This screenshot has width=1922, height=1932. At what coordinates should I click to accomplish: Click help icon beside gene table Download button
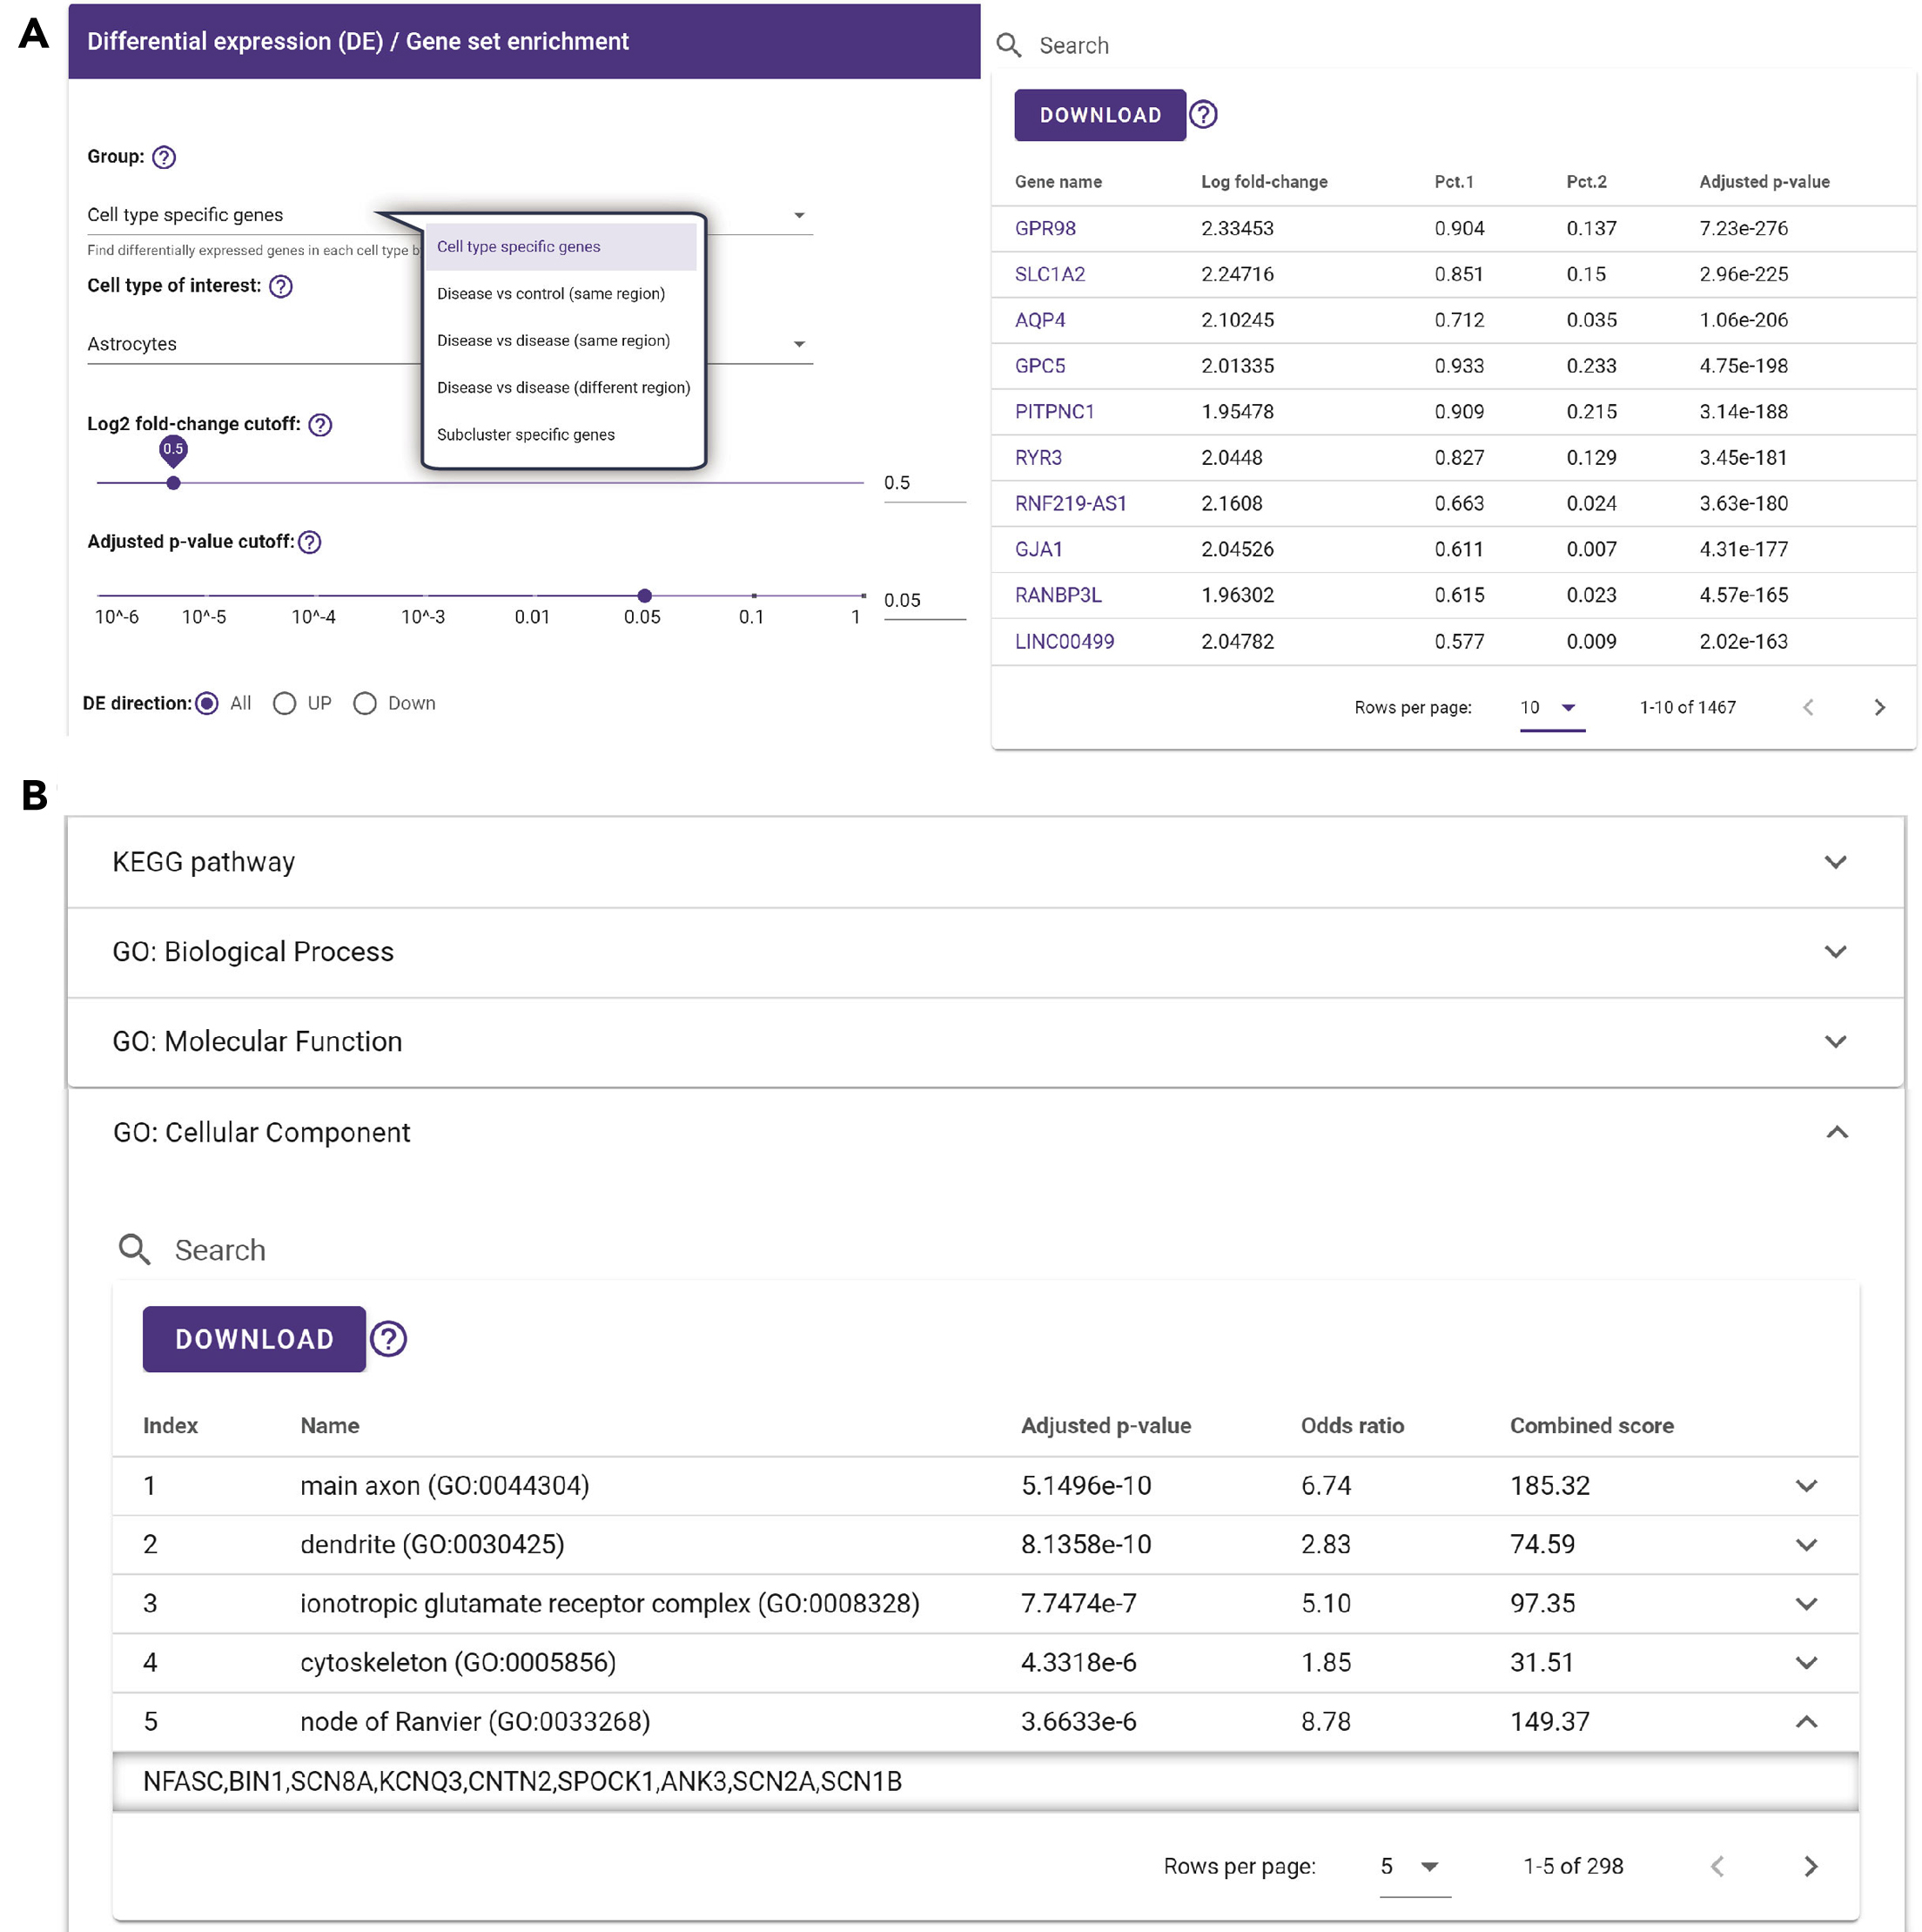pos(1203,115)
